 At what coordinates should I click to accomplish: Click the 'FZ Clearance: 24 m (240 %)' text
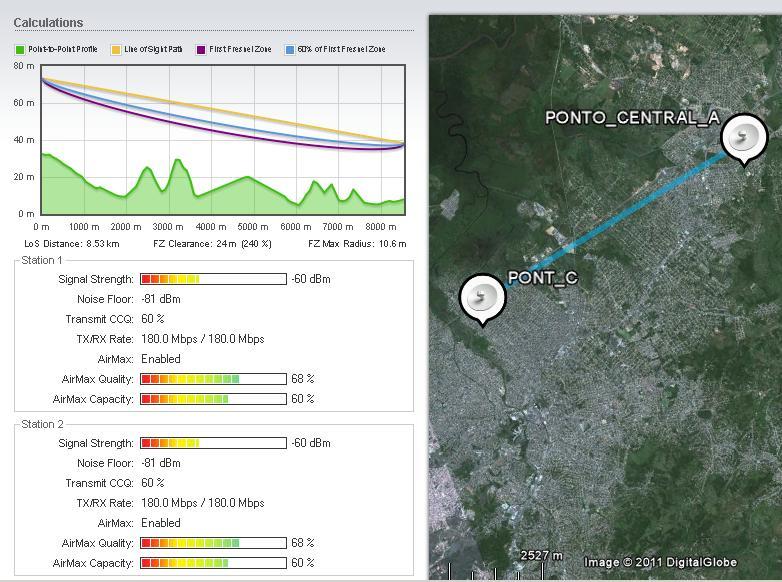tap(212, 244)
